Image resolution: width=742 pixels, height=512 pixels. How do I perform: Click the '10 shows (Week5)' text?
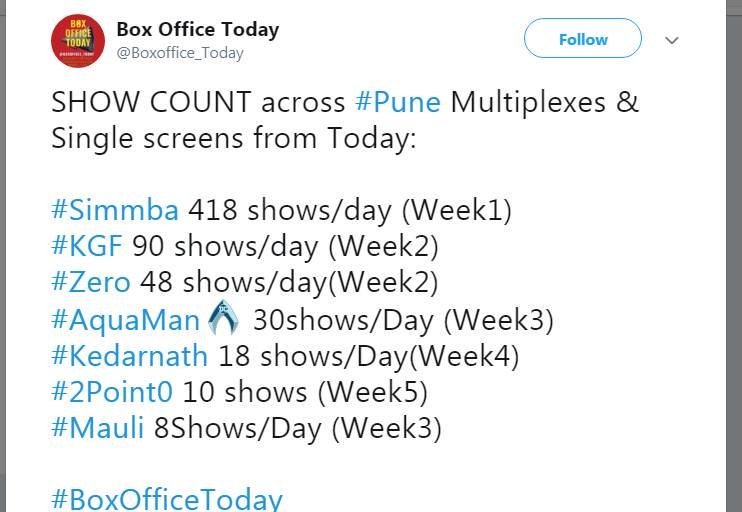tap(305, 392)
